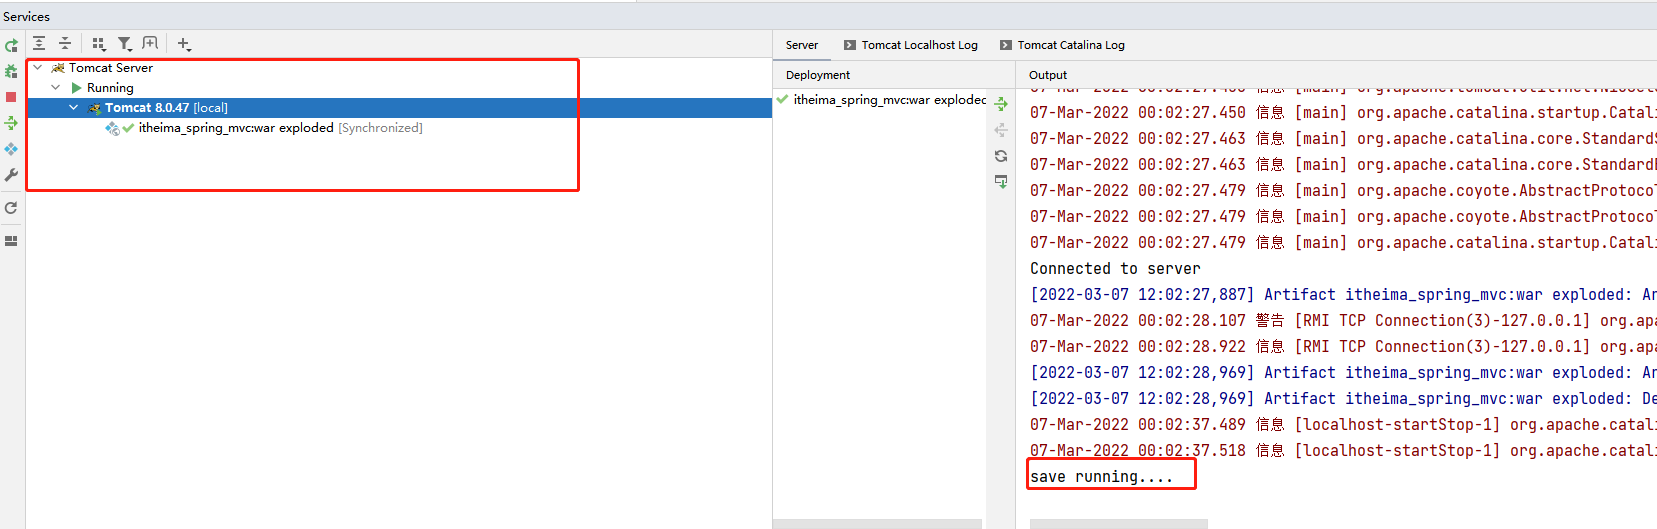Screen dimensions: 1657x529
Task: Click the 00:02:27.450 main log line
Action: [1343, 113]
